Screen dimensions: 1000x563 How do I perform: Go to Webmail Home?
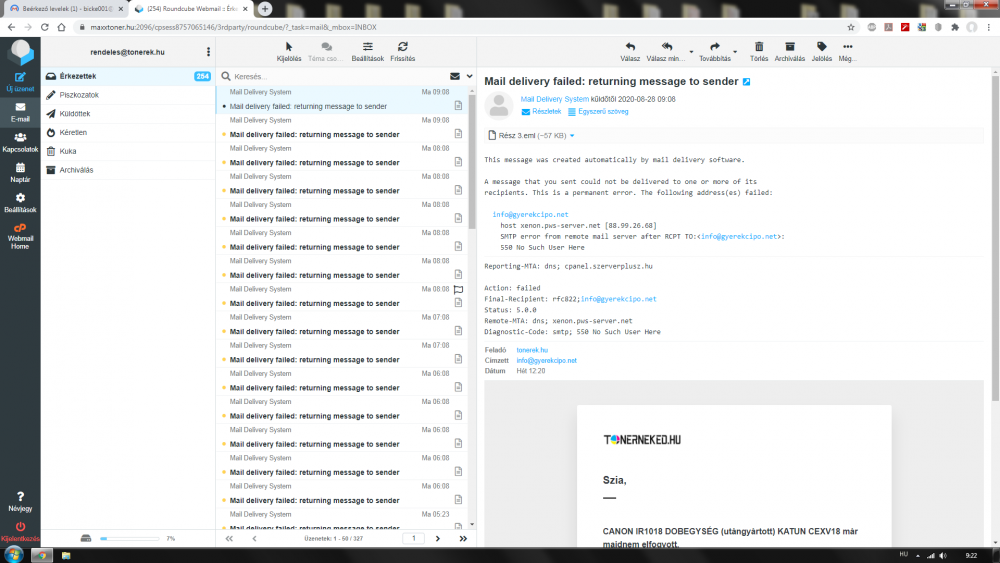(20, 236)
